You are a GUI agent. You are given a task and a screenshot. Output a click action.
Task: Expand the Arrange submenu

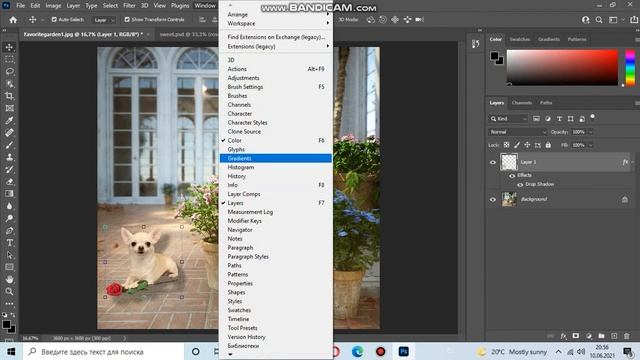(276, 14)
